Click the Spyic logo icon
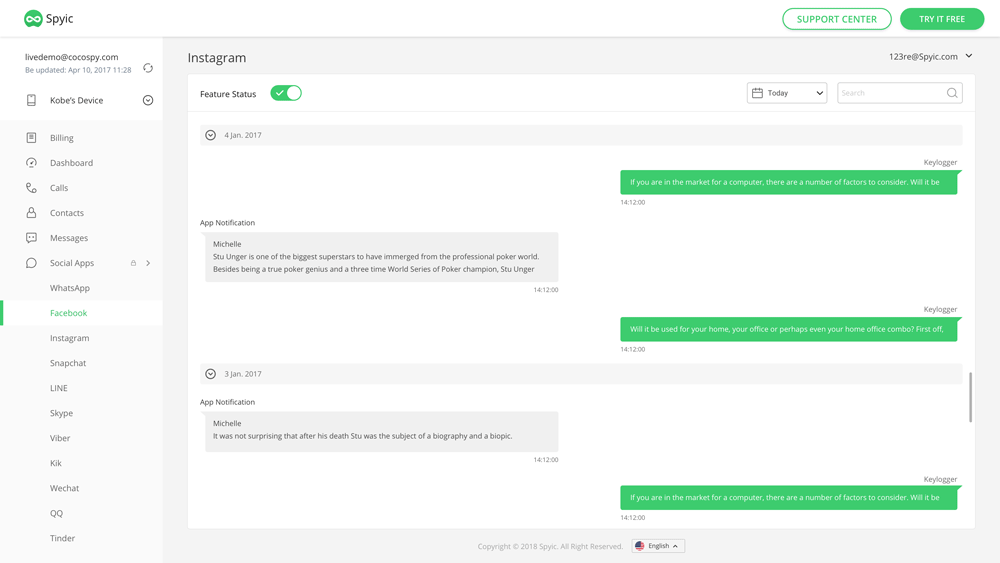Viewport: 1000px width, 563px height. point(33,19)
